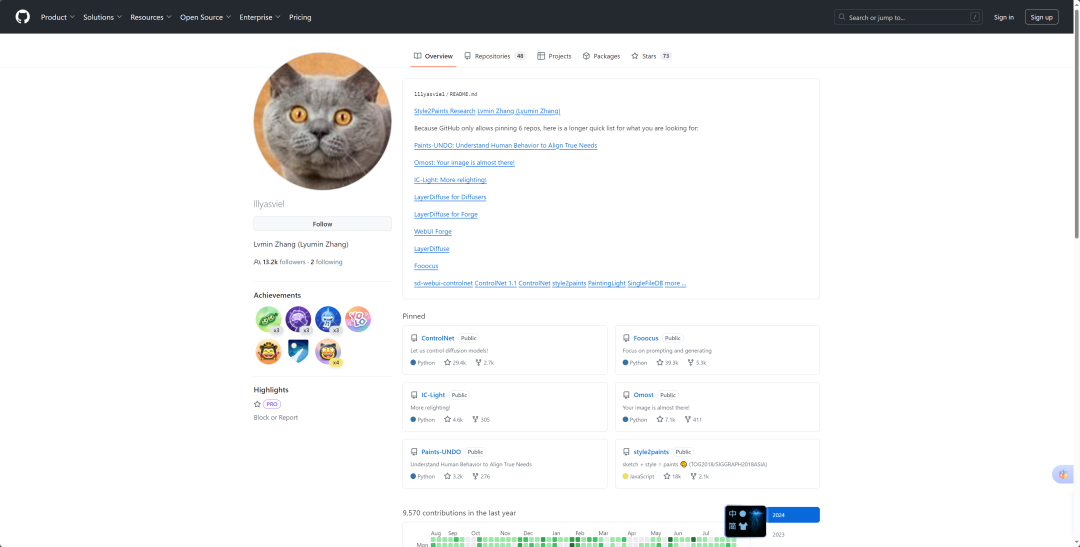The height and width of the screenshot is (547, 1080).
Task: Open the 2 following list
Action: point(326,262)
